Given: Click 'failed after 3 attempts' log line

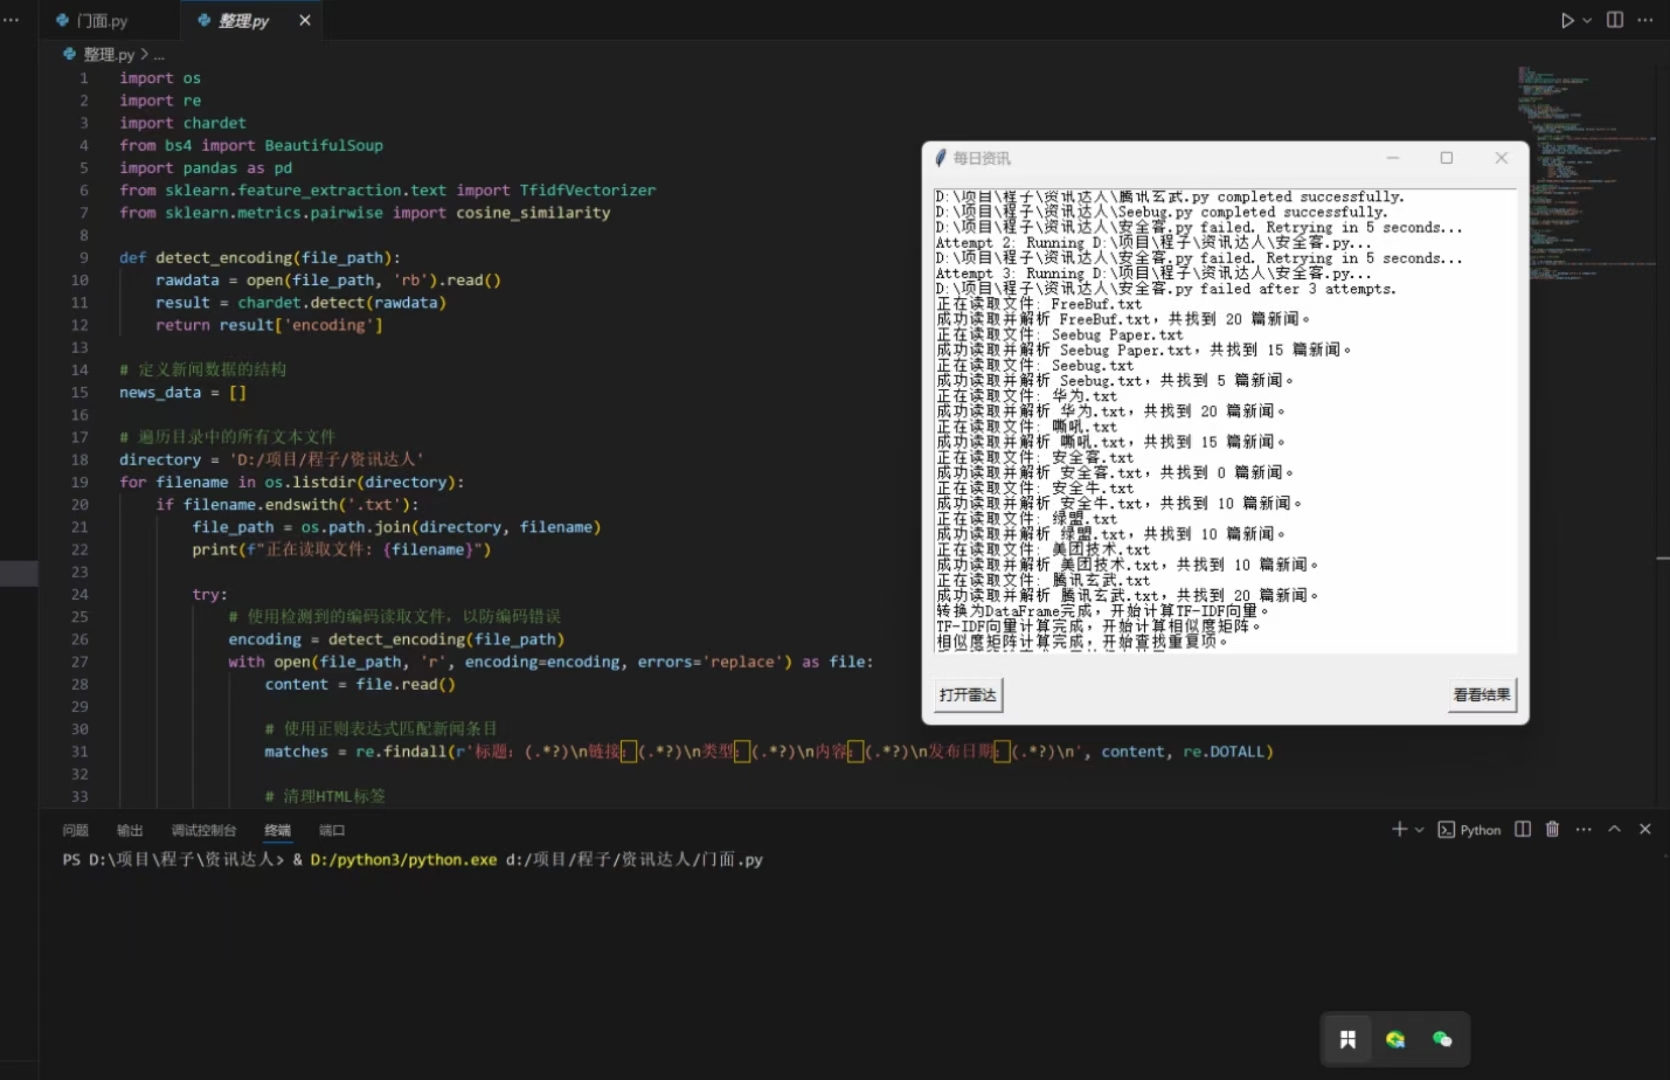Looking at the screenshot, I should click(1166, 289).
